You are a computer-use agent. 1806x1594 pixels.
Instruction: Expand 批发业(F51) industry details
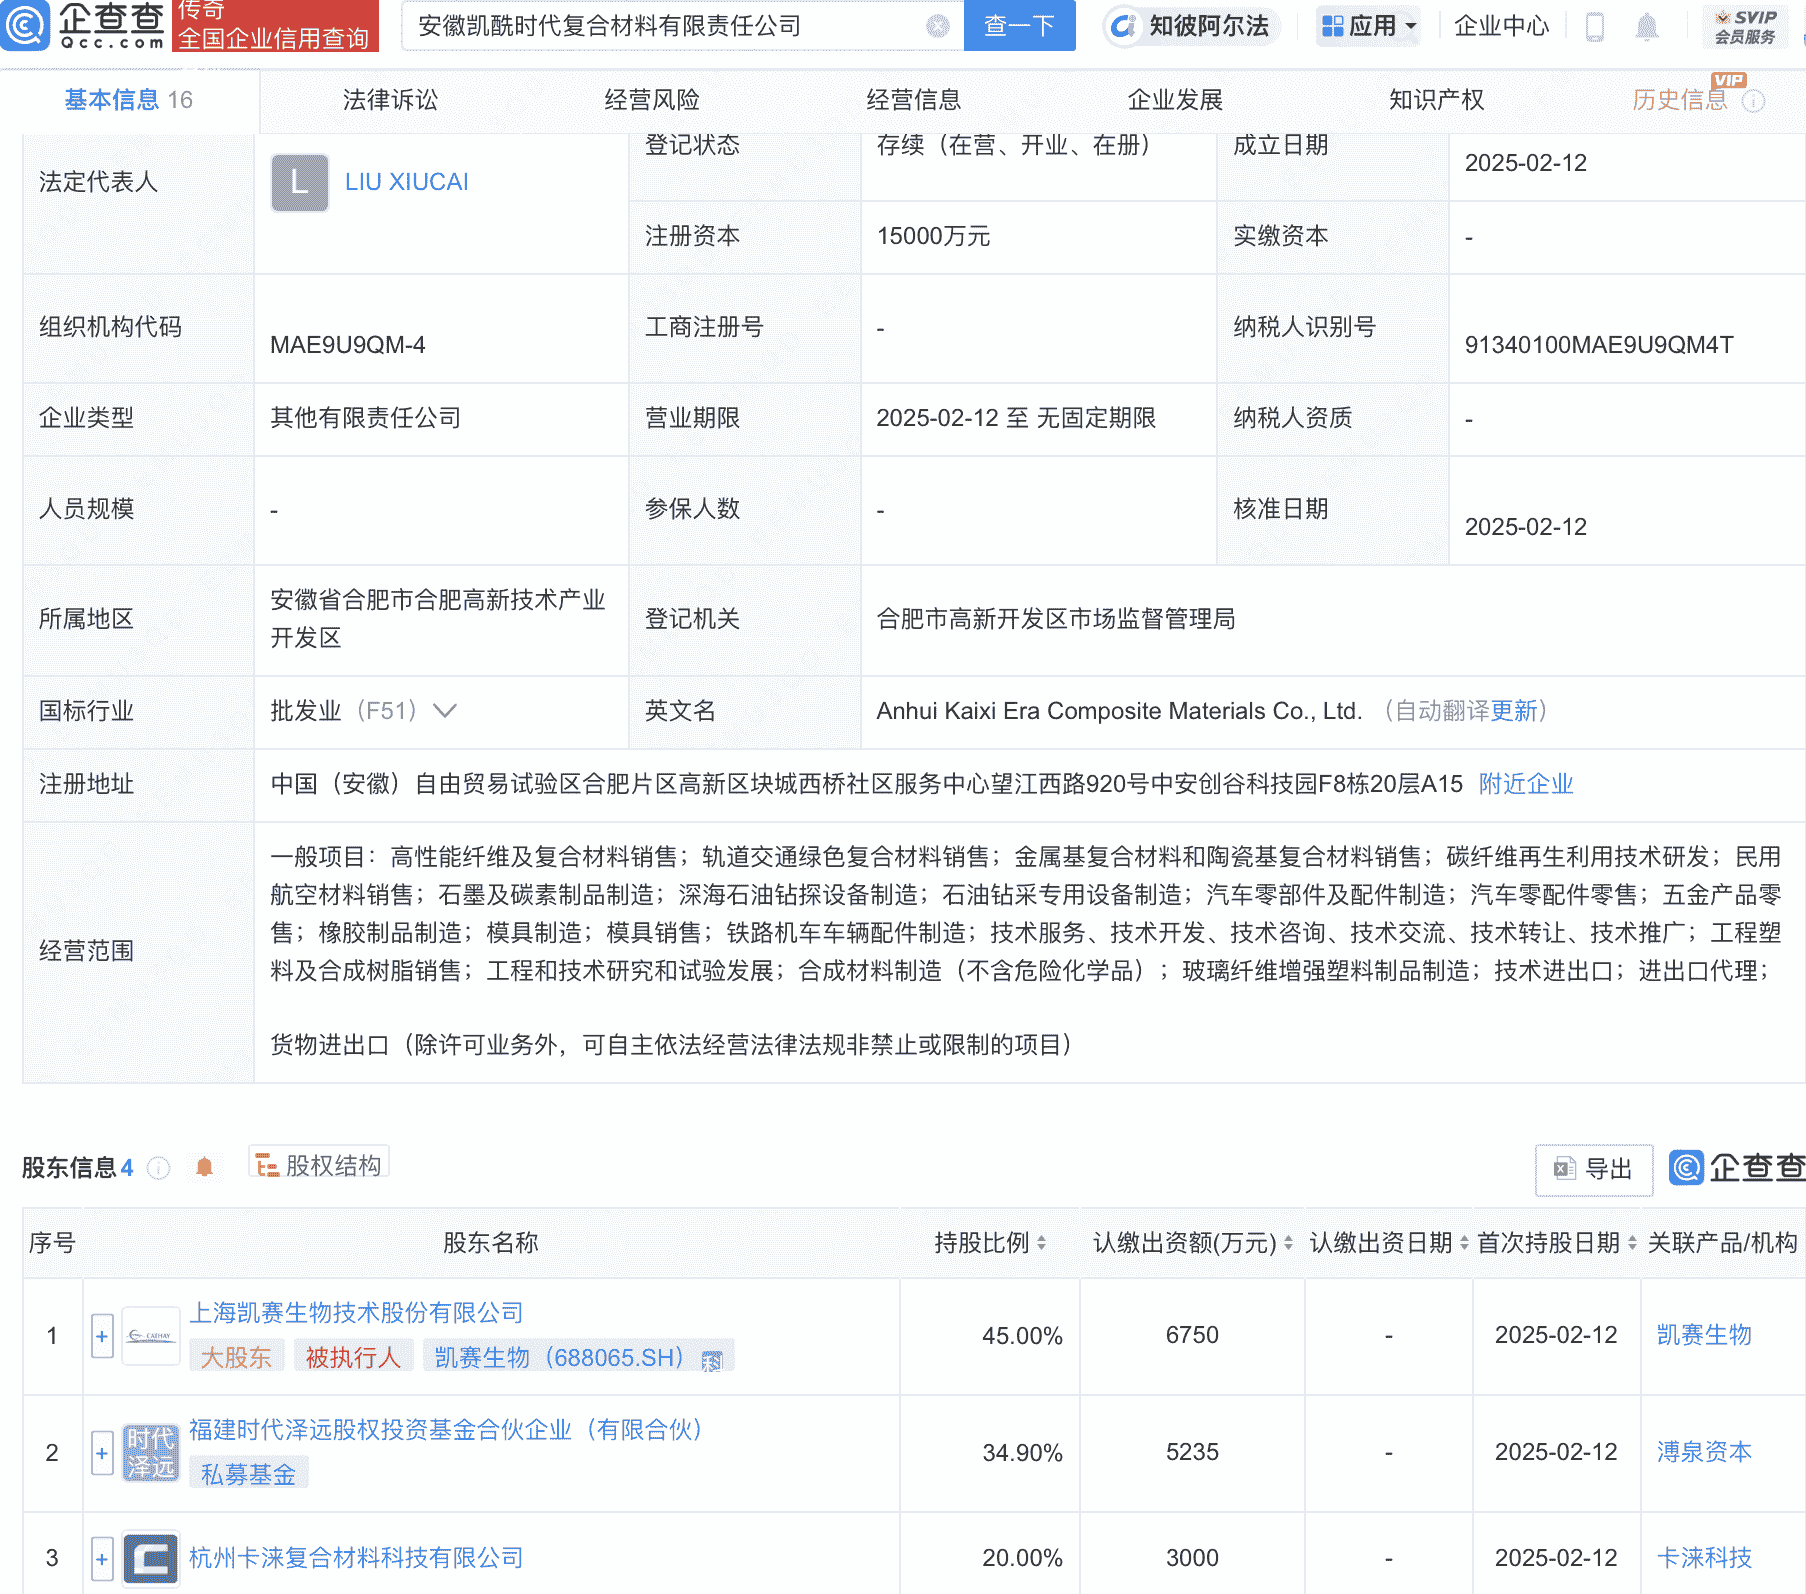point(444,711)
